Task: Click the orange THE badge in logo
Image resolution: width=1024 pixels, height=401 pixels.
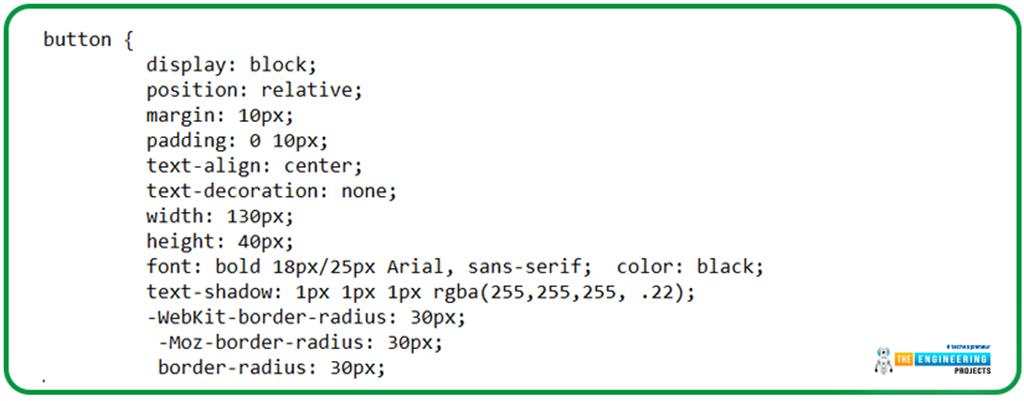Action: (904, 359)
